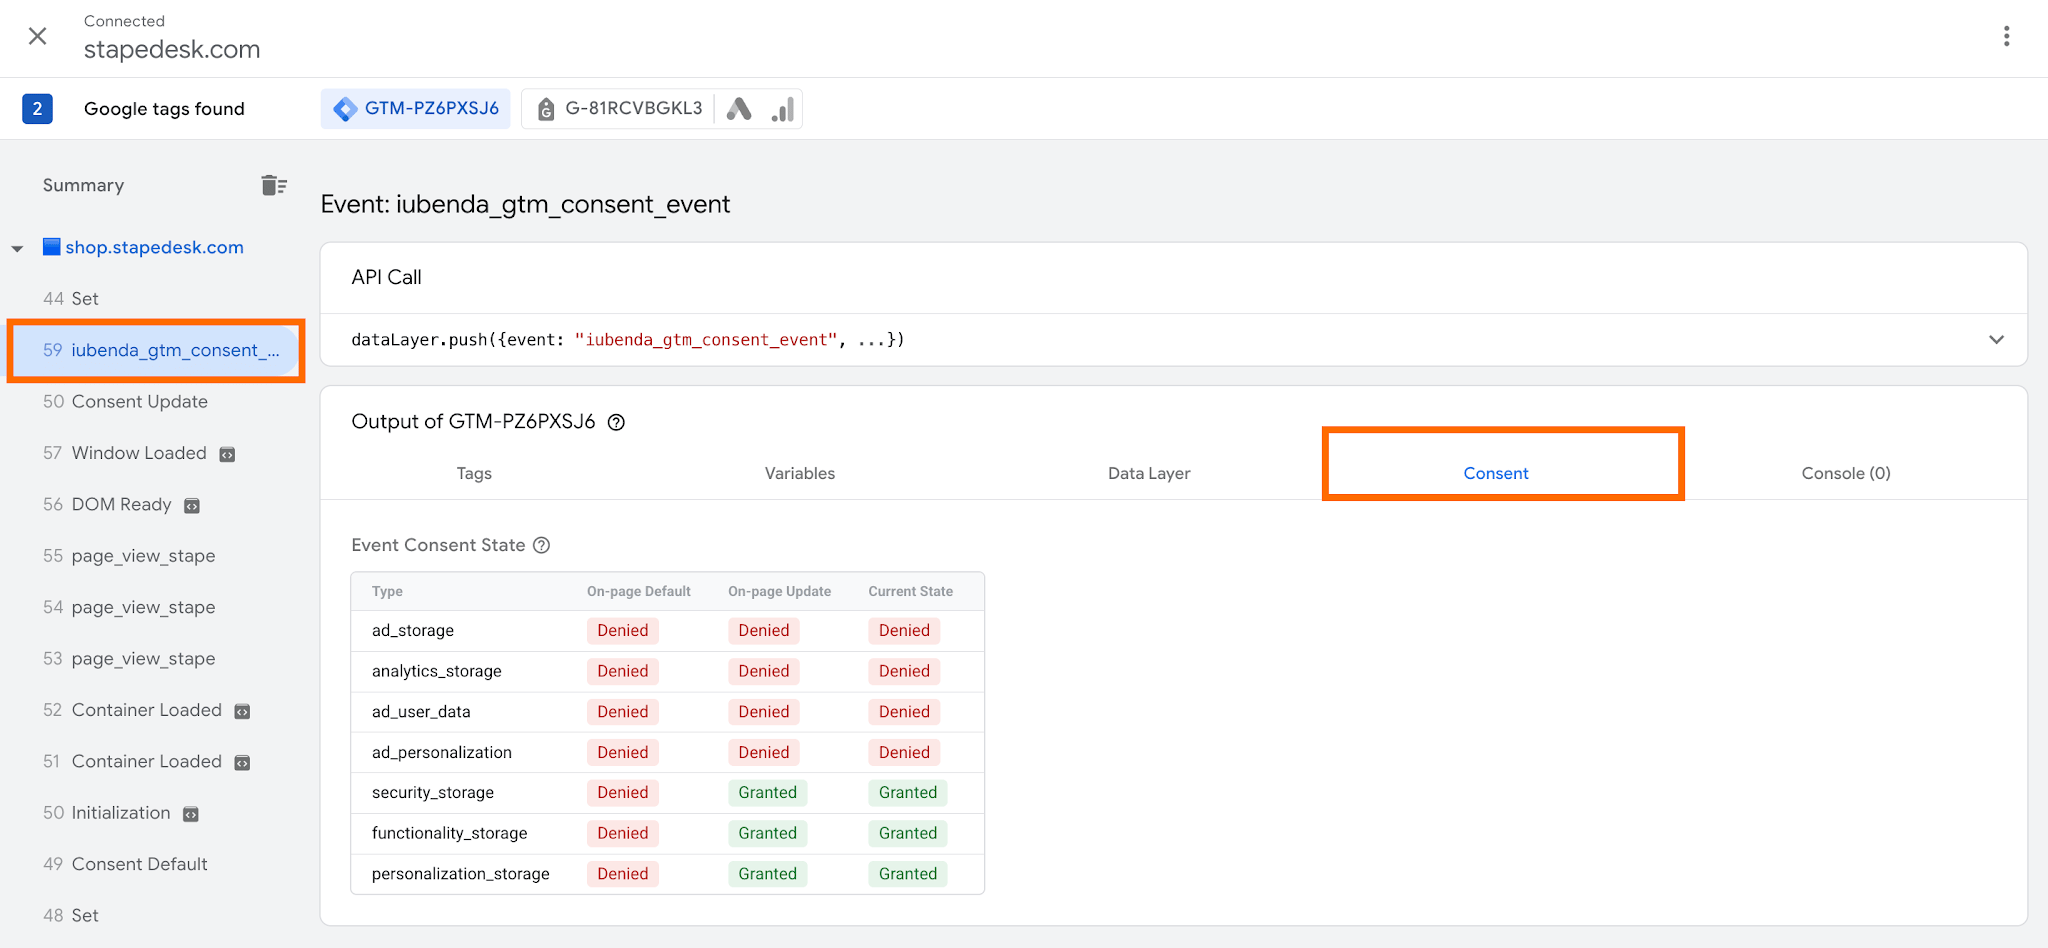Select event 53 page_view_stape

129,658
